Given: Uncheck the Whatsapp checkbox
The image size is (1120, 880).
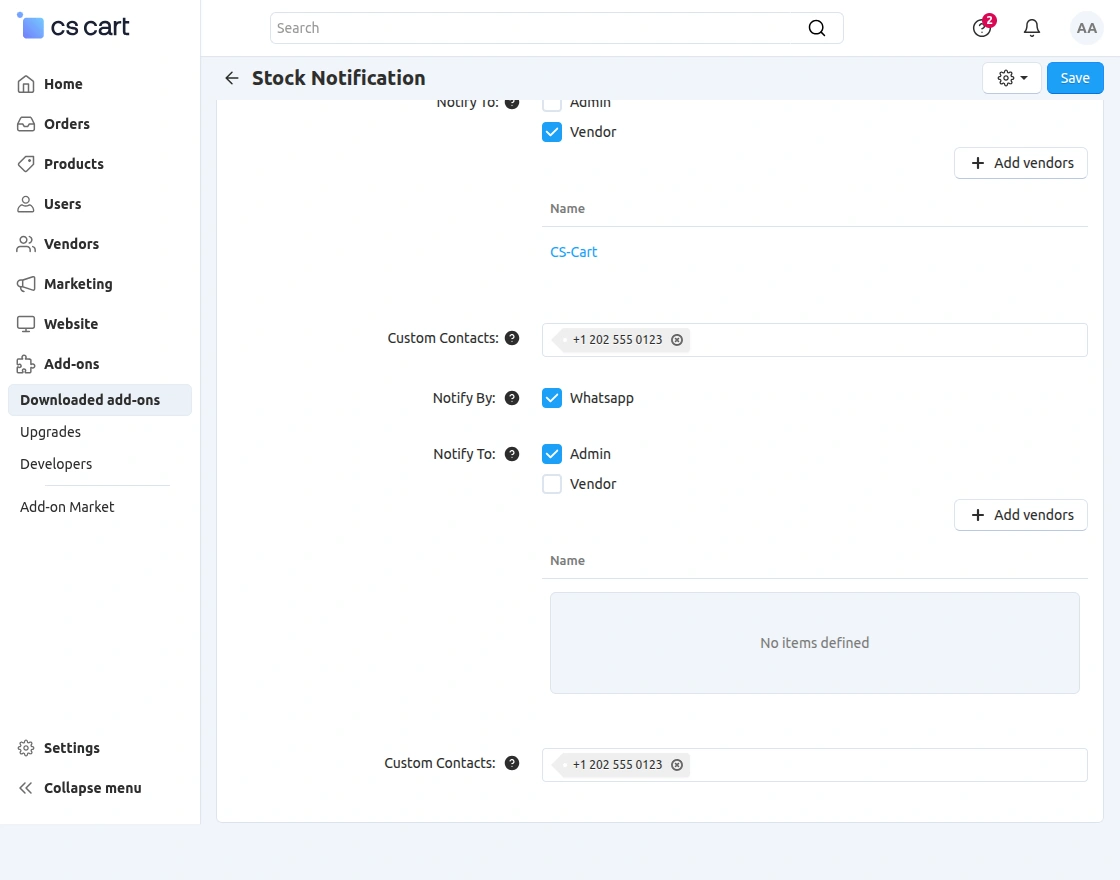Looking at the screenshot, I should pos(552,398).
